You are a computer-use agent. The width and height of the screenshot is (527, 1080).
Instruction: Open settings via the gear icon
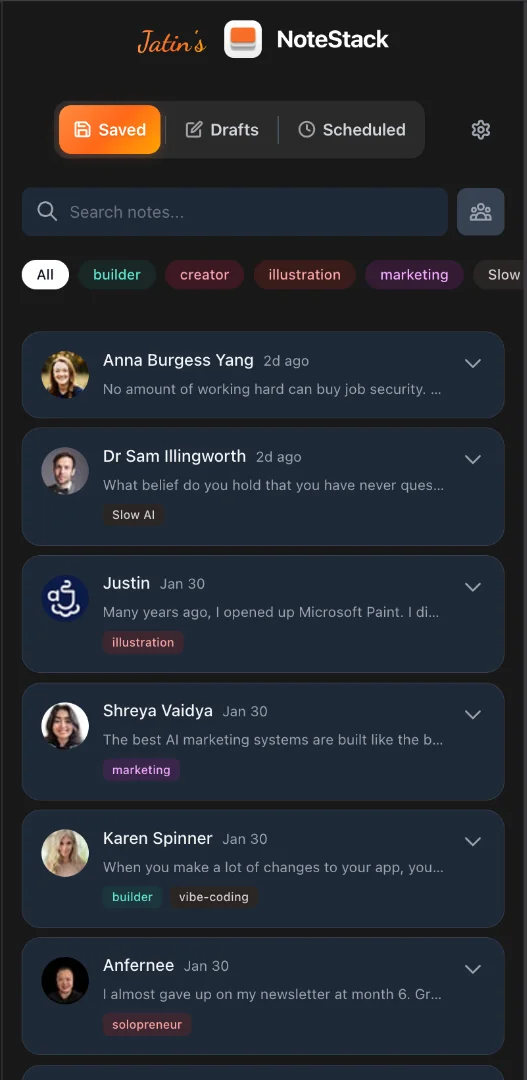click(480, 129)
